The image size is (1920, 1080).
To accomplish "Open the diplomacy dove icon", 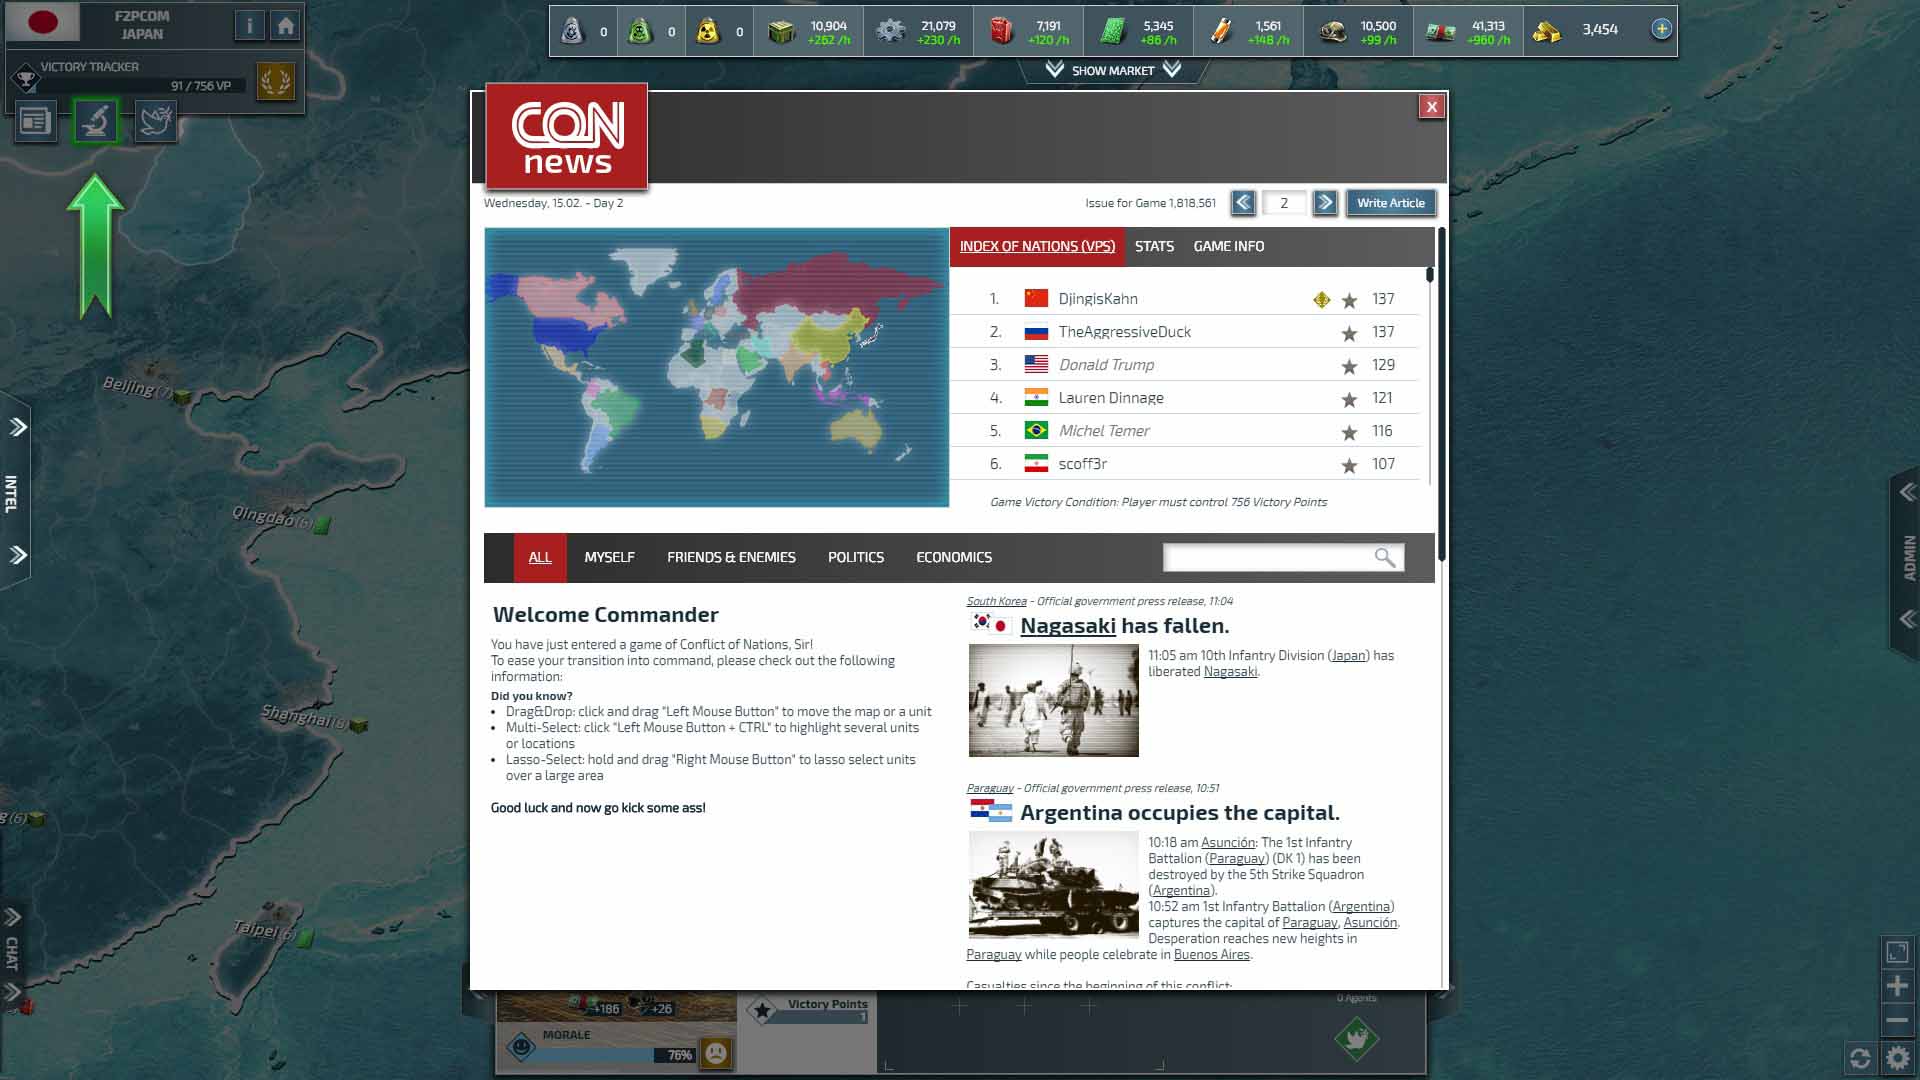I will (156, 122).
